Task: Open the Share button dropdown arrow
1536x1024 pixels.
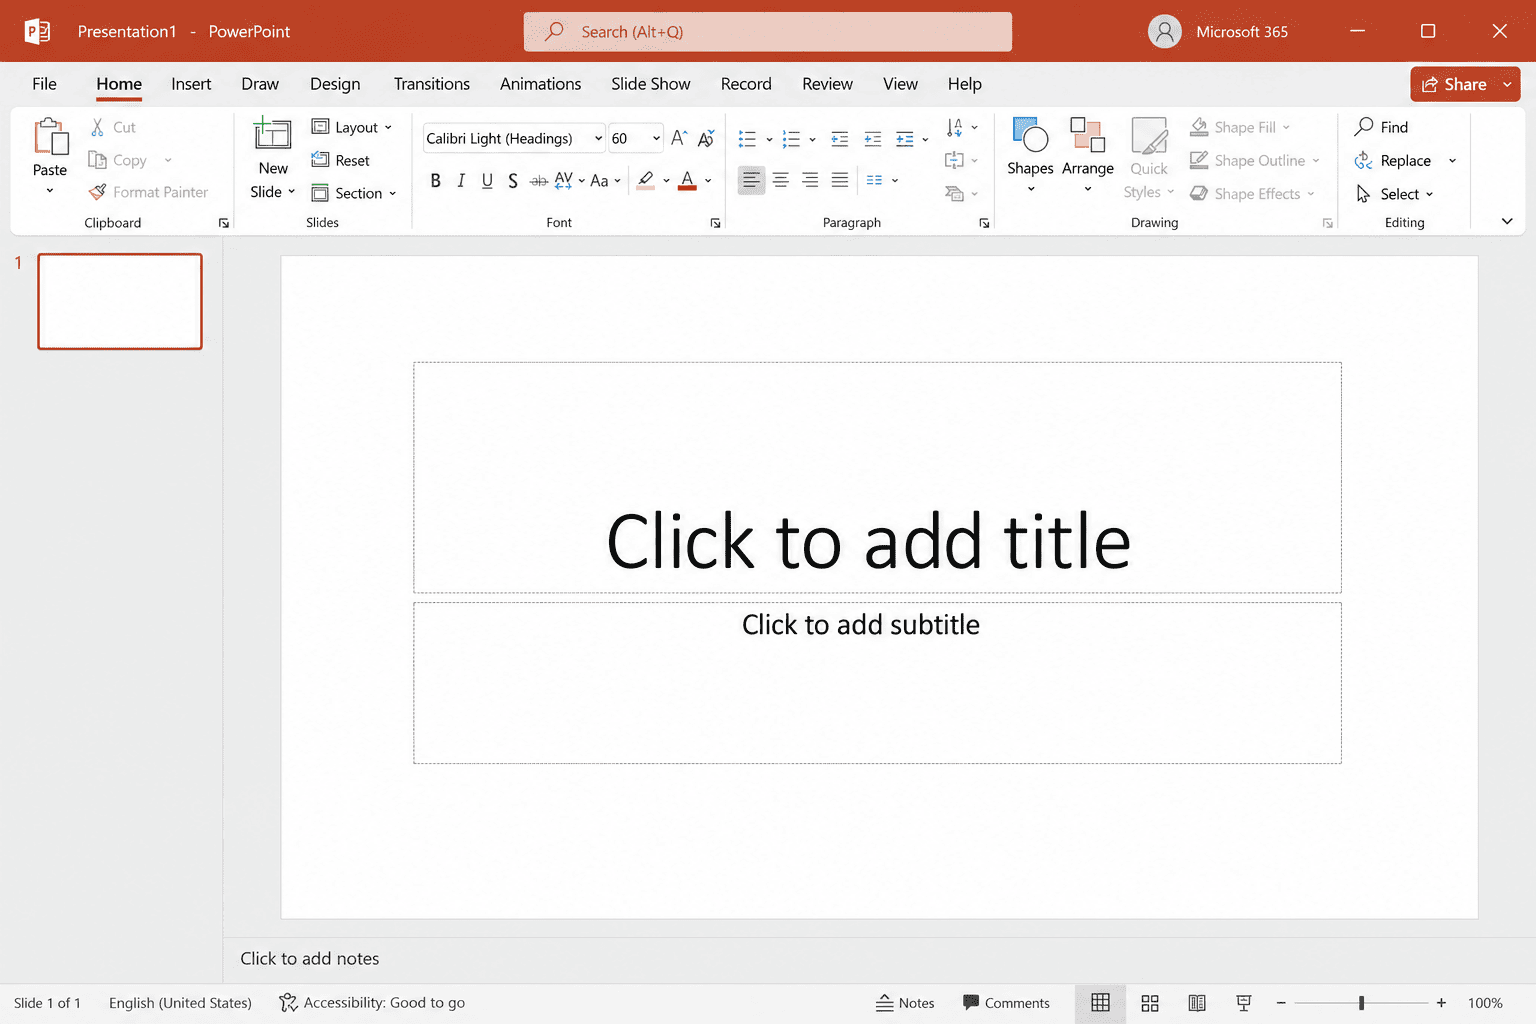Action: point(1507,85)
